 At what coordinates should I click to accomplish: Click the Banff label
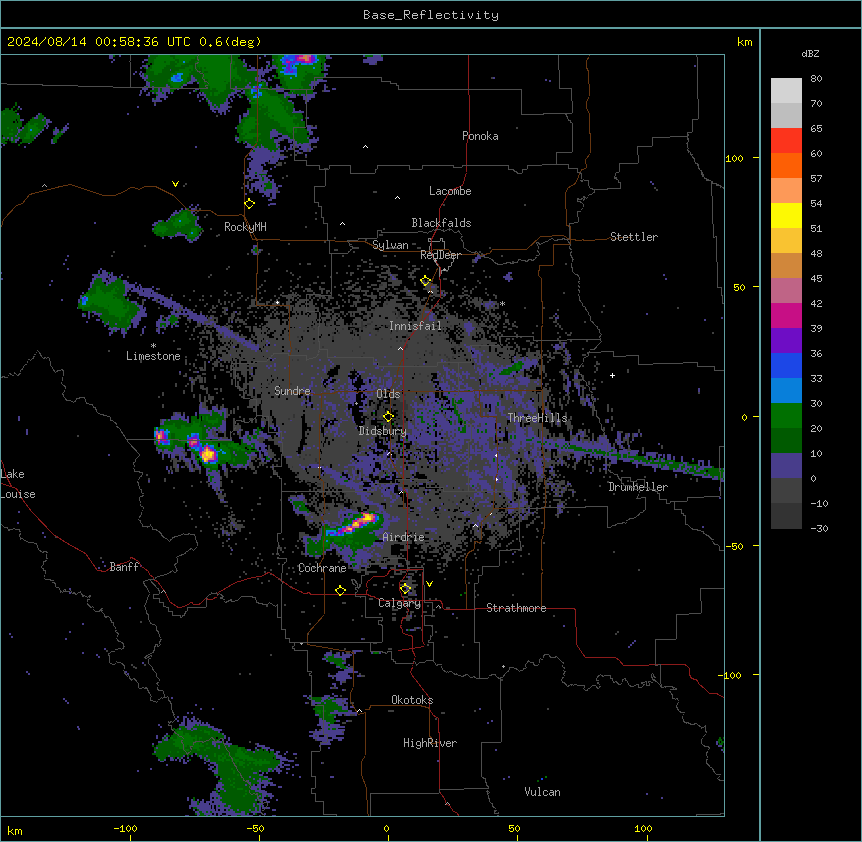click(124, 567)
